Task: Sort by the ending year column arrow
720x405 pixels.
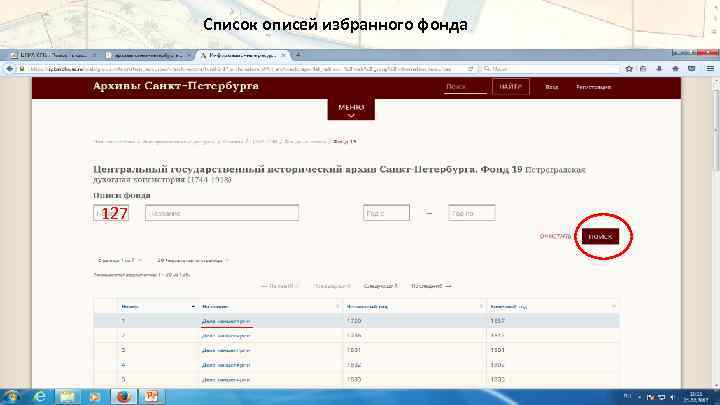Action: tap(614, 307)
